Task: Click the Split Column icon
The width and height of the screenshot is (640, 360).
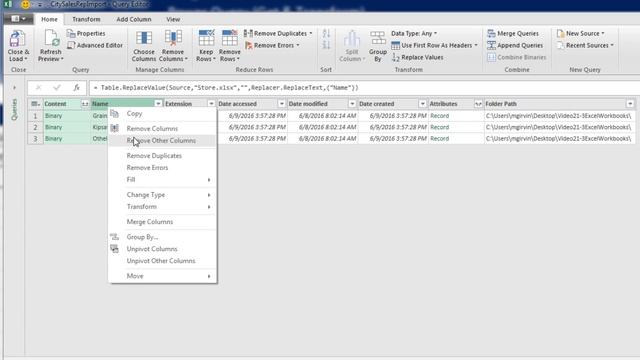Action: point(351,39)
